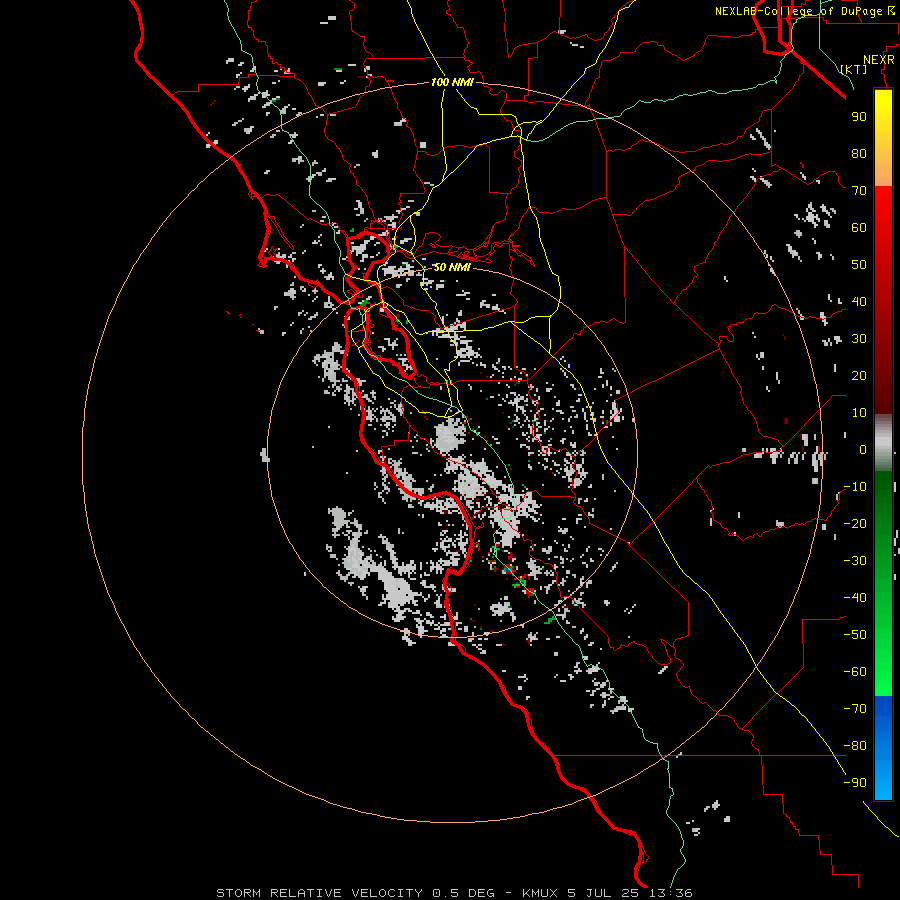Screen dimensions: 900x900
Task: Click the bright green segment of color bar
Action: (x=883, y=660)
